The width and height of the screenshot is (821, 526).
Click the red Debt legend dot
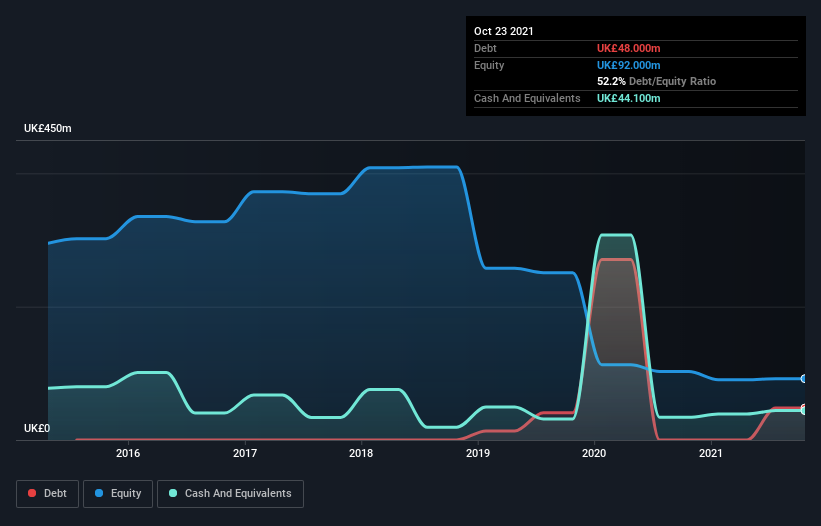coord(32,493)
